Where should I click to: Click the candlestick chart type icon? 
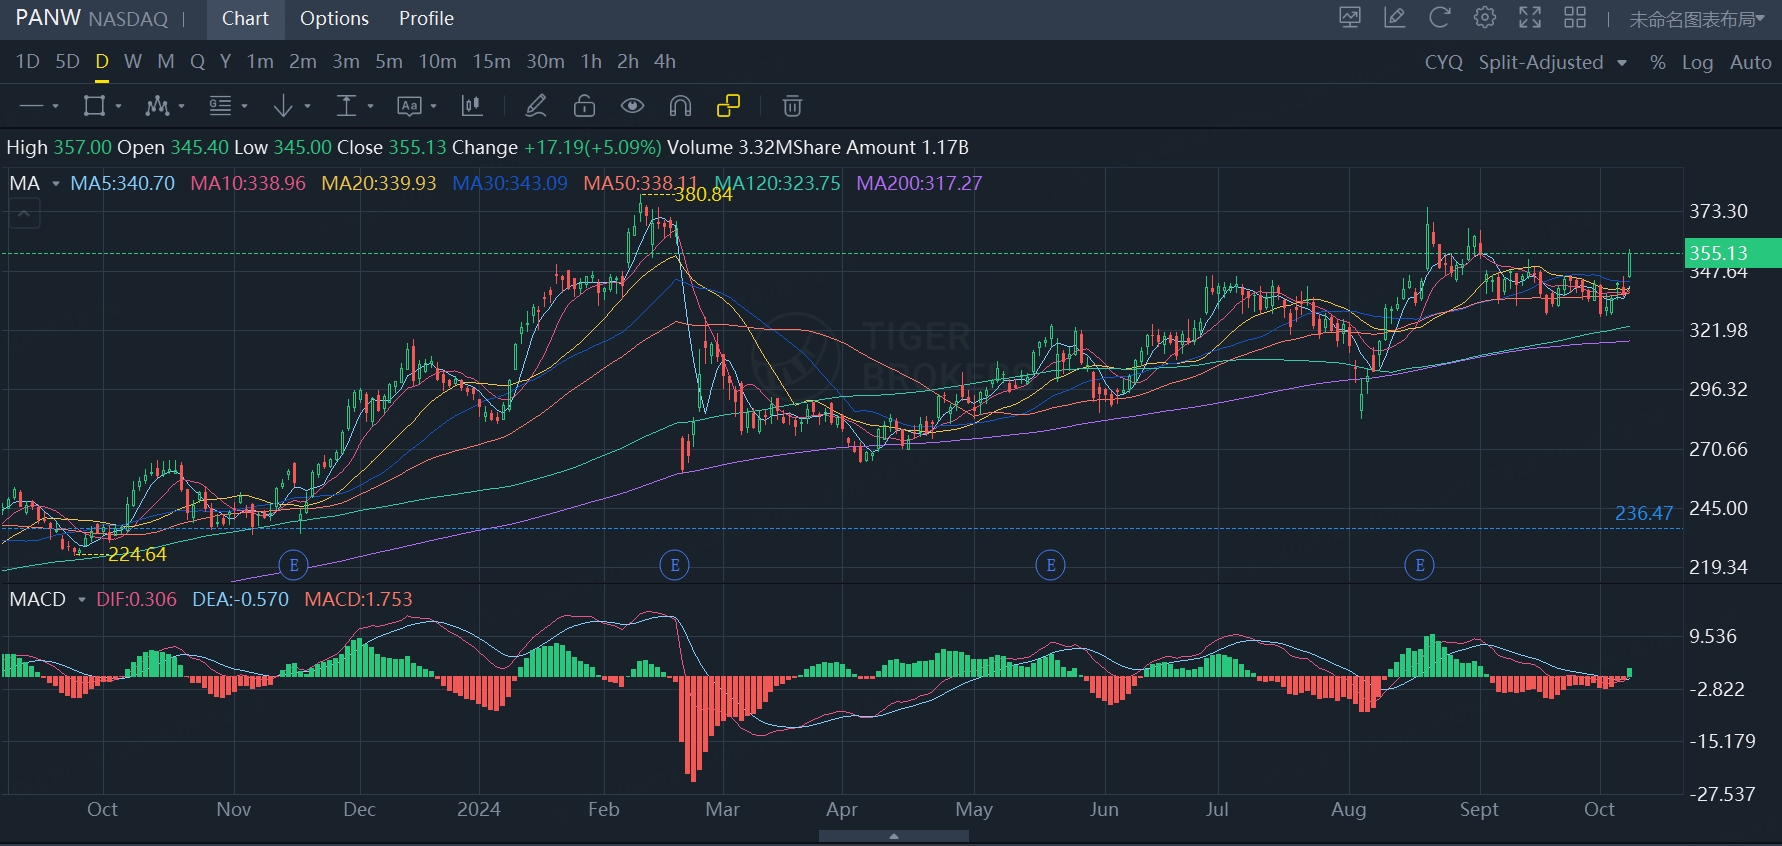[x=471, y=106]
